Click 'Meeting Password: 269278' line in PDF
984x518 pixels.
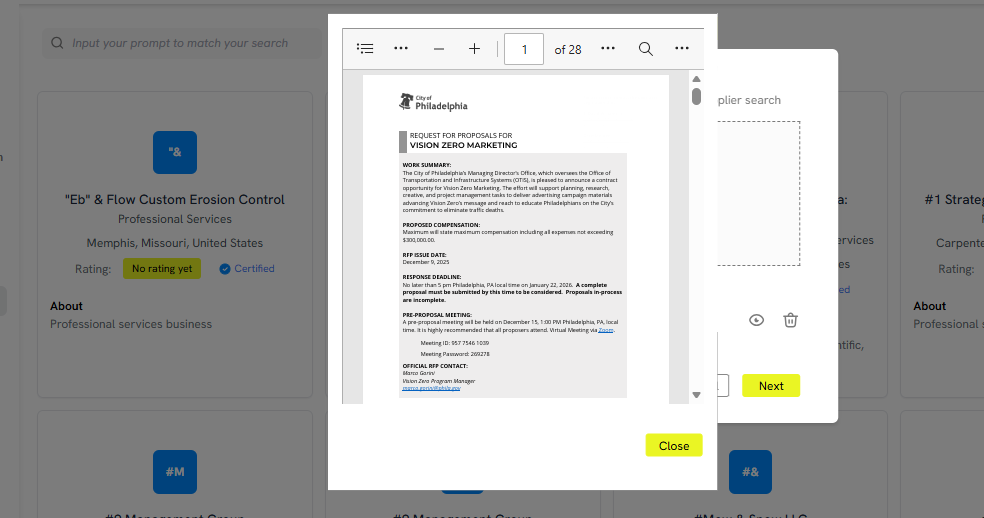click(455, 354)
